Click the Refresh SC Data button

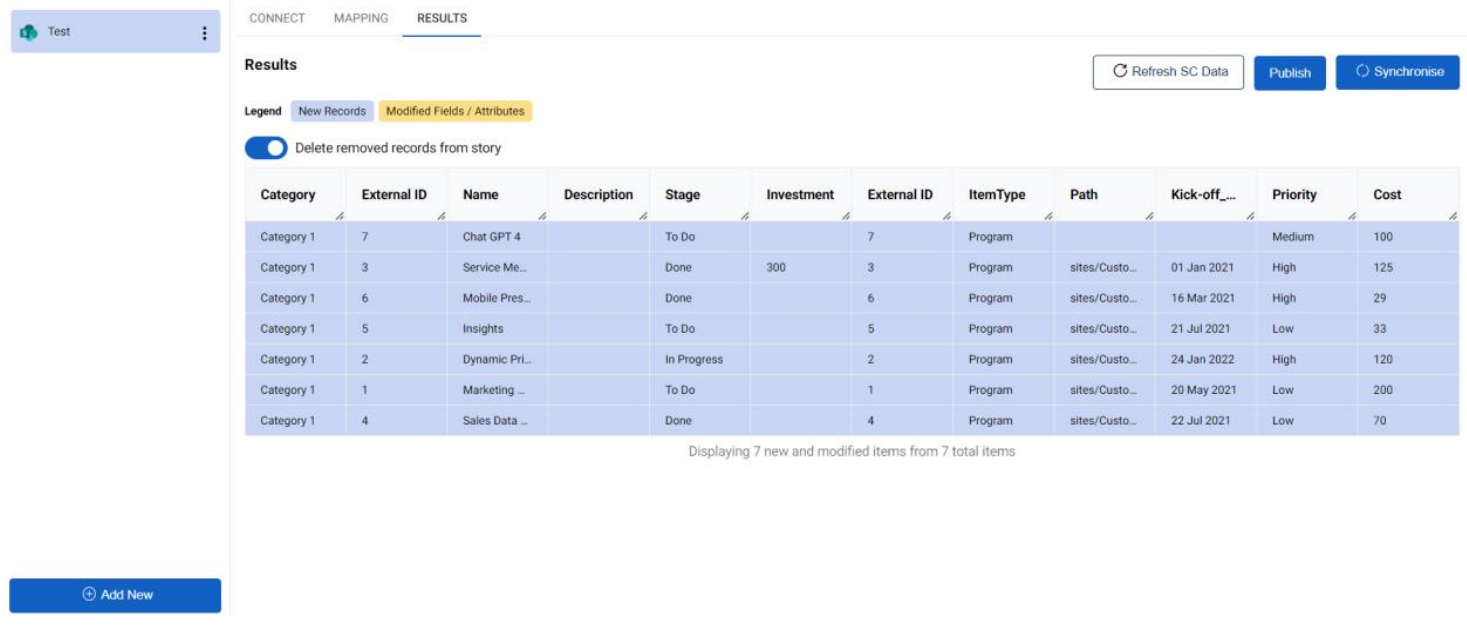click(x=1168, y=70)
